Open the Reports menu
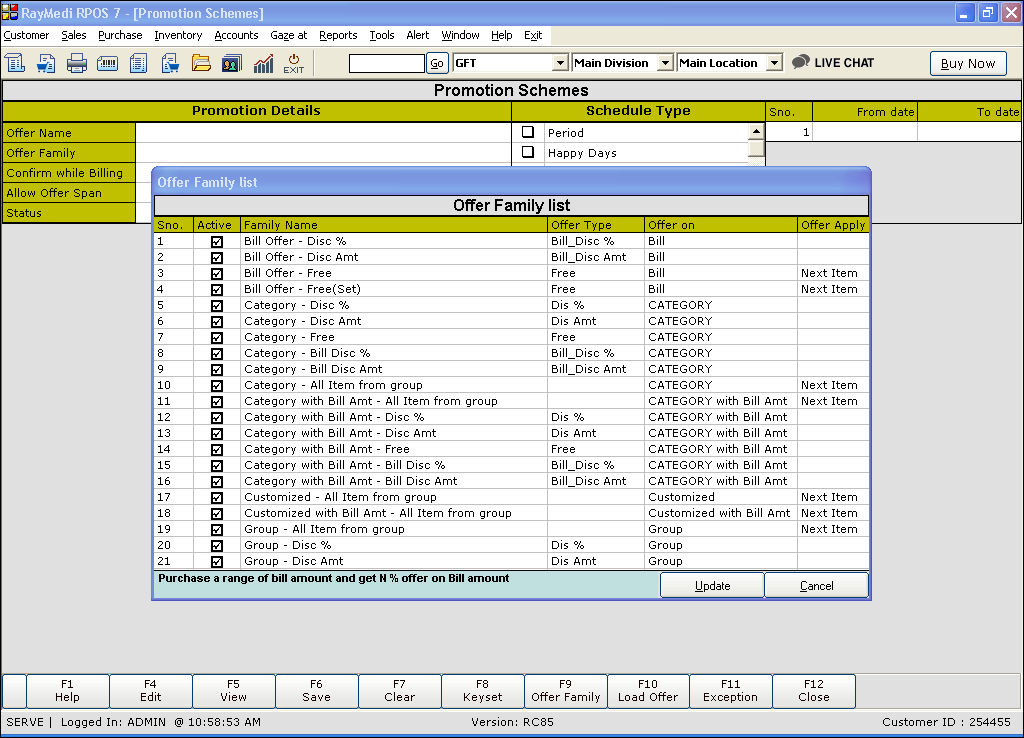 coord(338,35)
